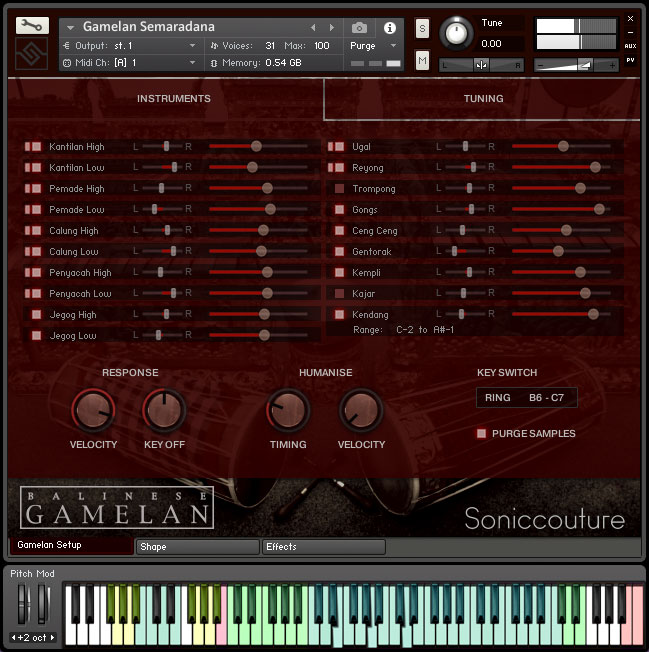Adjust the Reyong volume slider
This screenshot has height=652, width=649.
(561, 167)
